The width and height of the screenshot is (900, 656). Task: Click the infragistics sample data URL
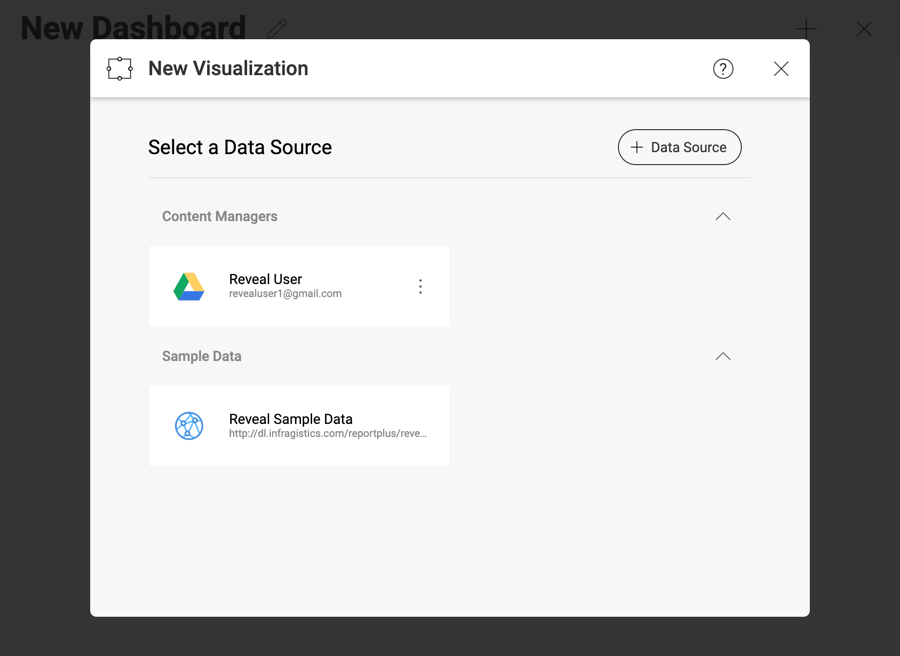tap(328, 434)
